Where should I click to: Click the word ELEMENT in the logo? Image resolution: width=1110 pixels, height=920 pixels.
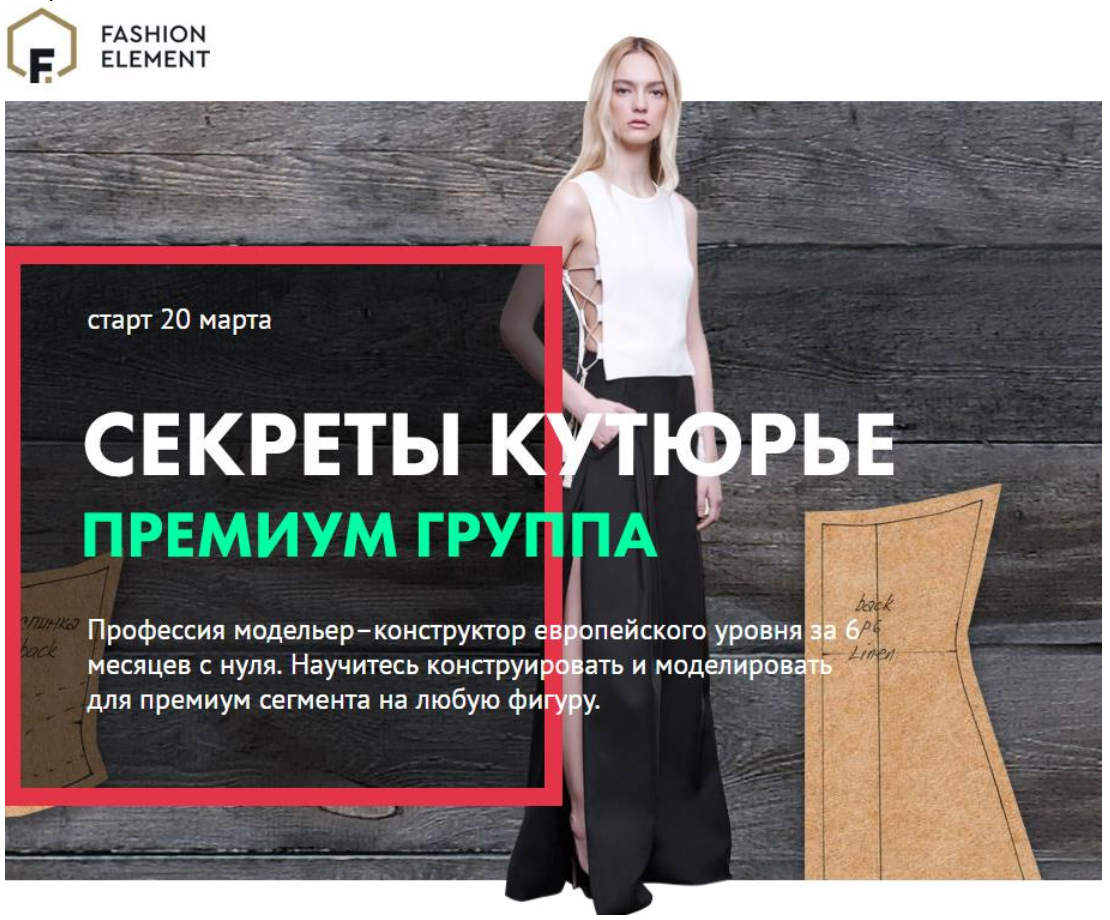[155, 59]
